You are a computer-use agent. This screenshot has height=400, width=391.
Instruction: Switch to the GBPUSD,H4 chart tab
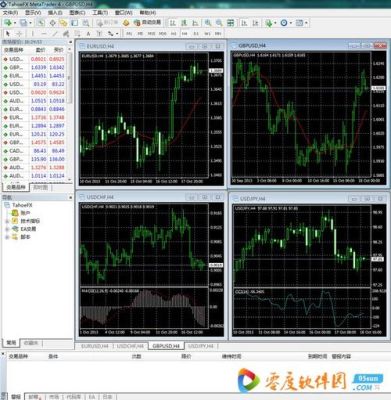(166, 346)
